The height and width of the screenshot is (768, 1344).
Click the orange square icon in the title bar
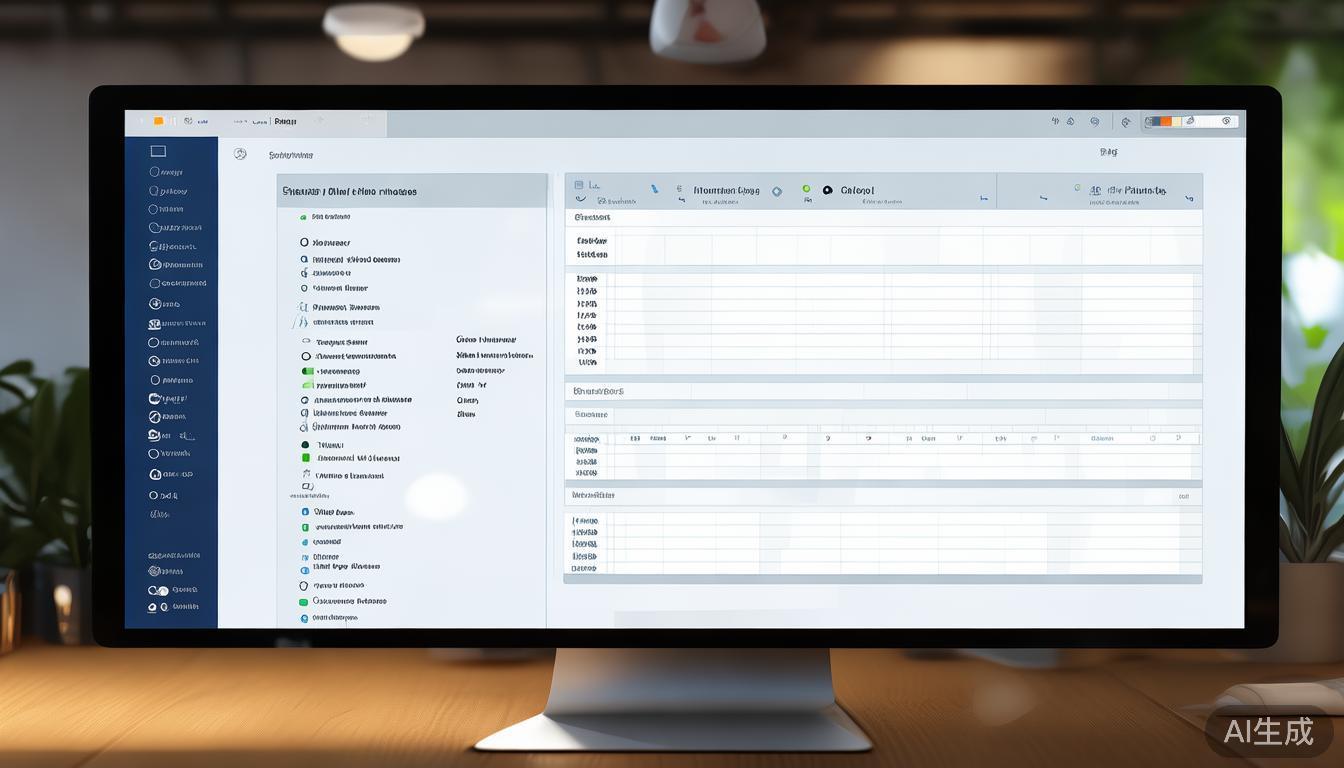coord(158,121)
